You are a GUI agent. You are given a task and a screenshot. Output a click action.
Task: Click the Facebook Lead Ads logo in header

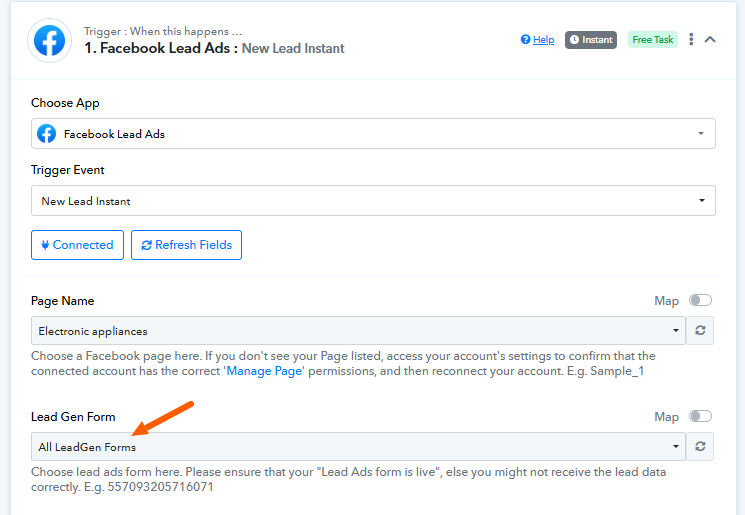coord(50,40)
